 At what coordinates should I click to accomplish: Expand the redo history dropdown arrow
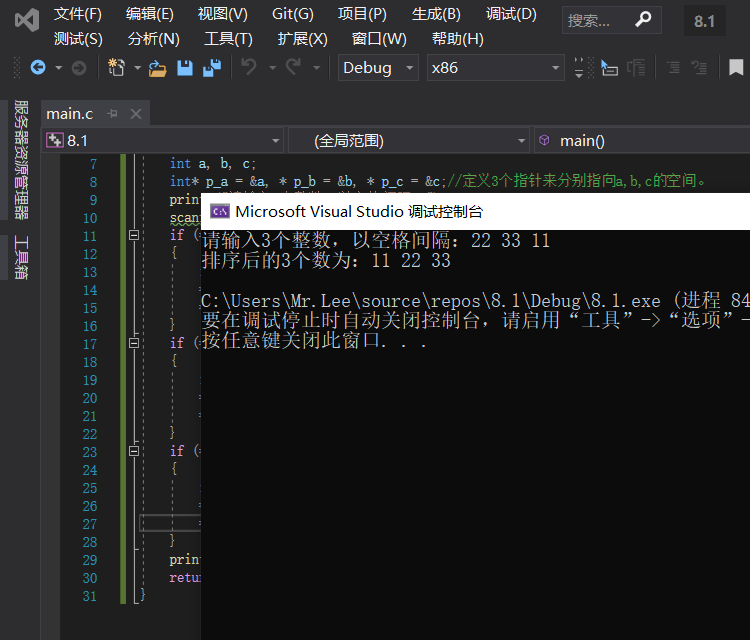click(x=317, y=68)
